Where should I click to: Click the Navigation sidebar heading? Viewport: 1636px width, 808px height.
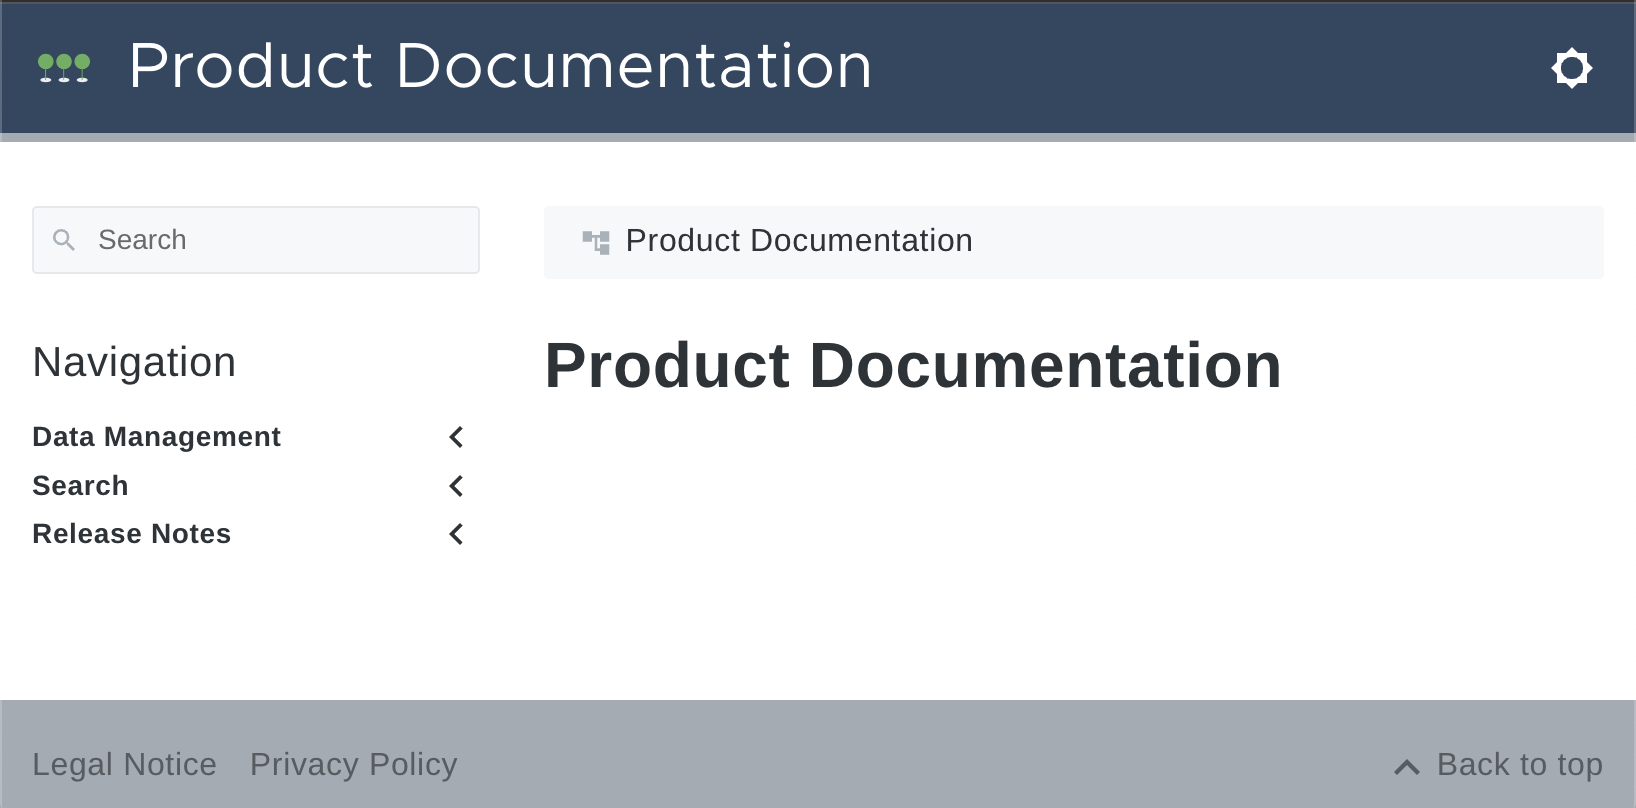pos(134,362)
